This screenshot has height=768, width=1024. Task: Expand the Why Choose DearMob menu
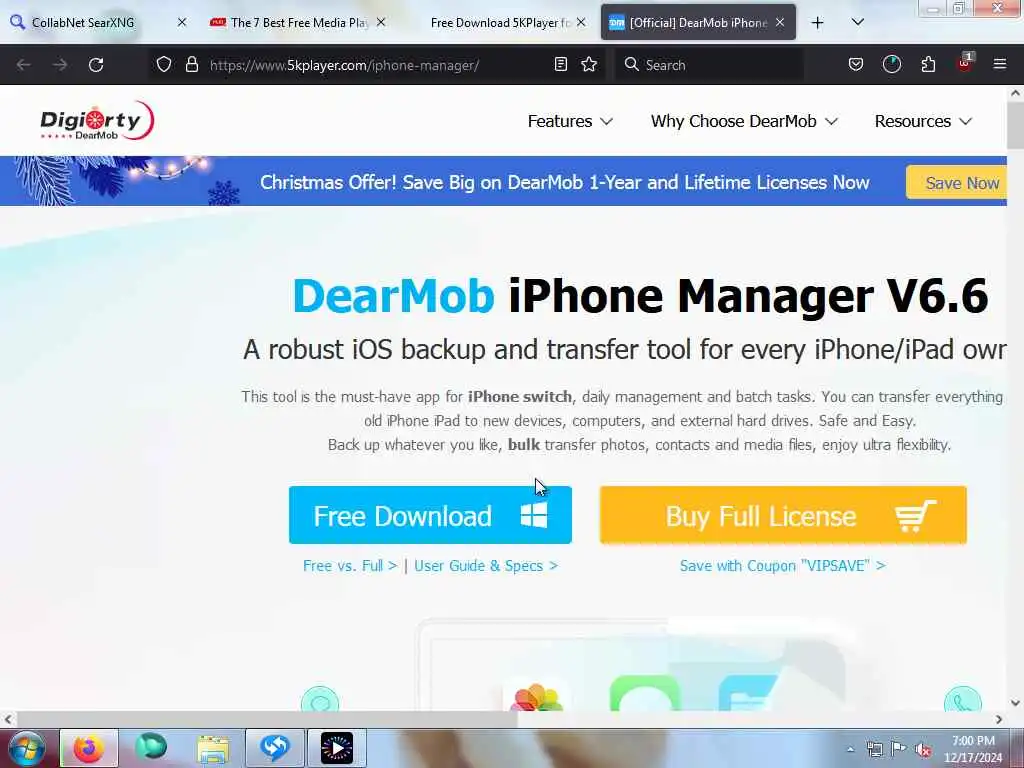tap(744, 121)
